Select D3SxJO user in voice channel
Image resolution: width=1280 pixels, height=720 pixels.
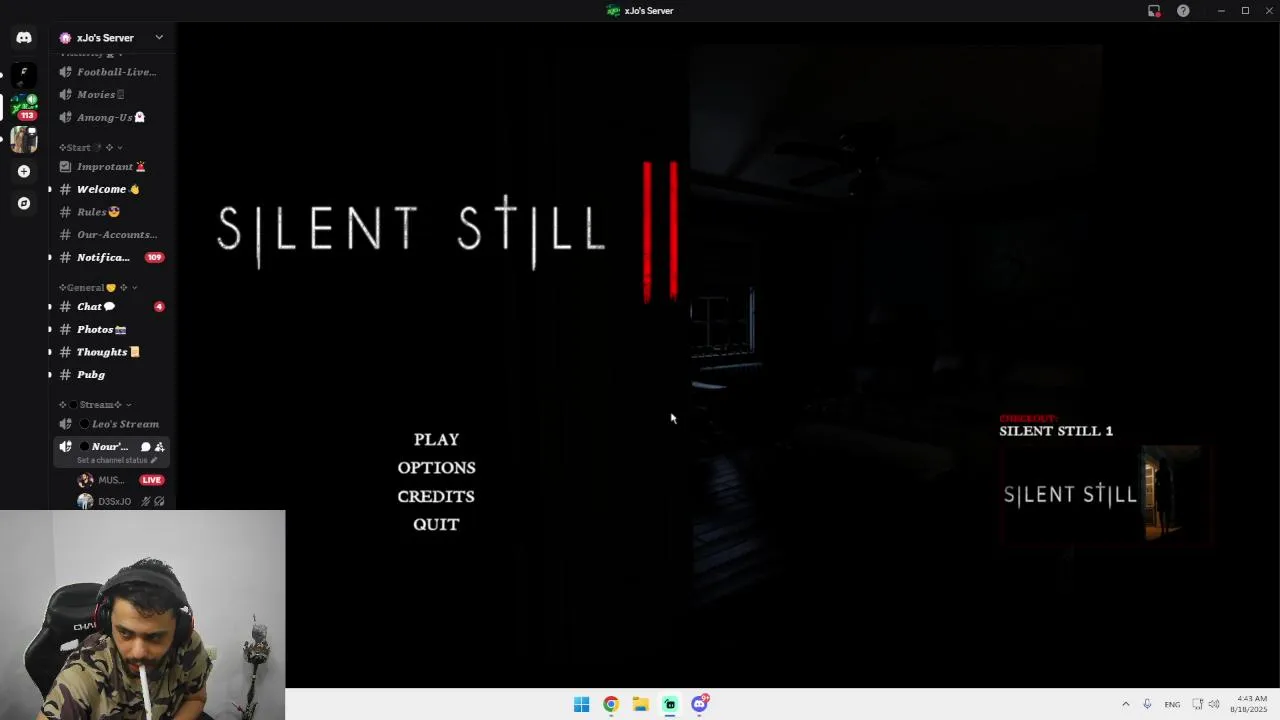[x=120, y=501]
